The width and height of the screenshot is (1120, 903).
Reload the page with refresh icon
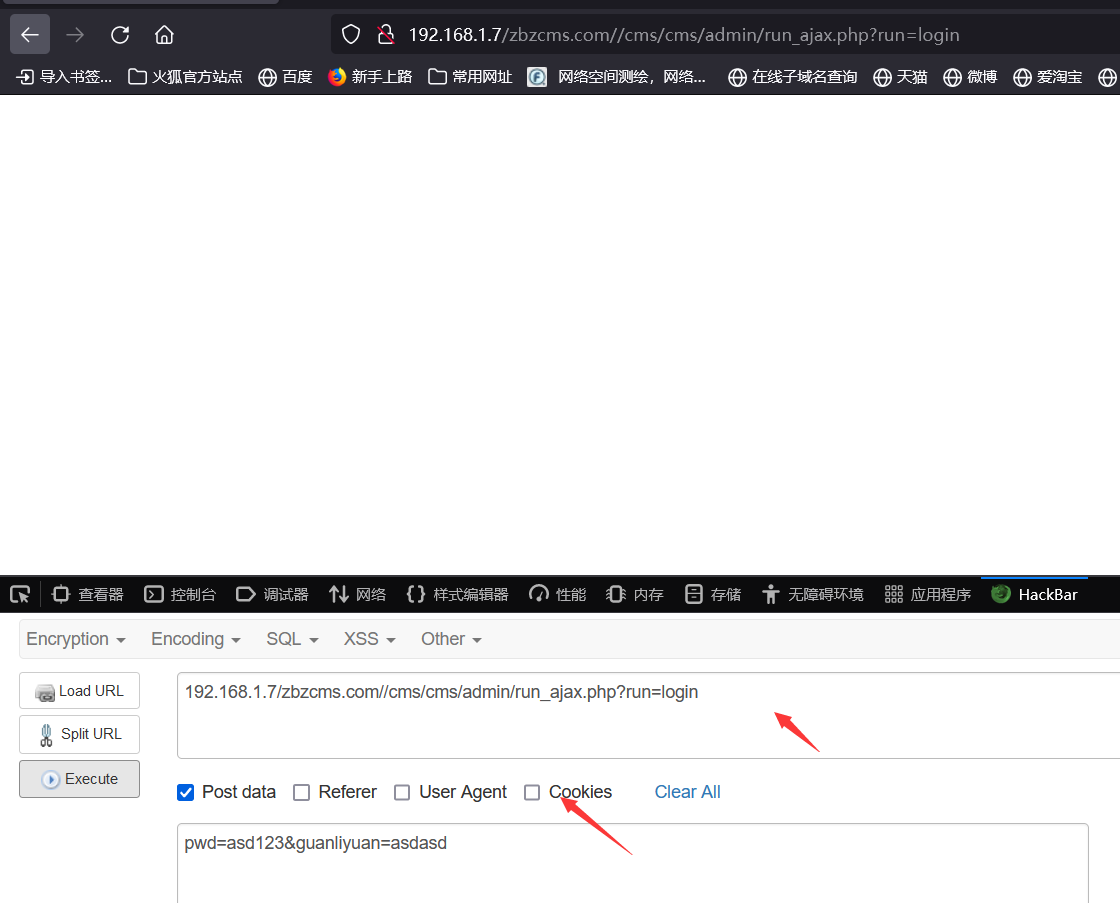[x=120, y=35]
